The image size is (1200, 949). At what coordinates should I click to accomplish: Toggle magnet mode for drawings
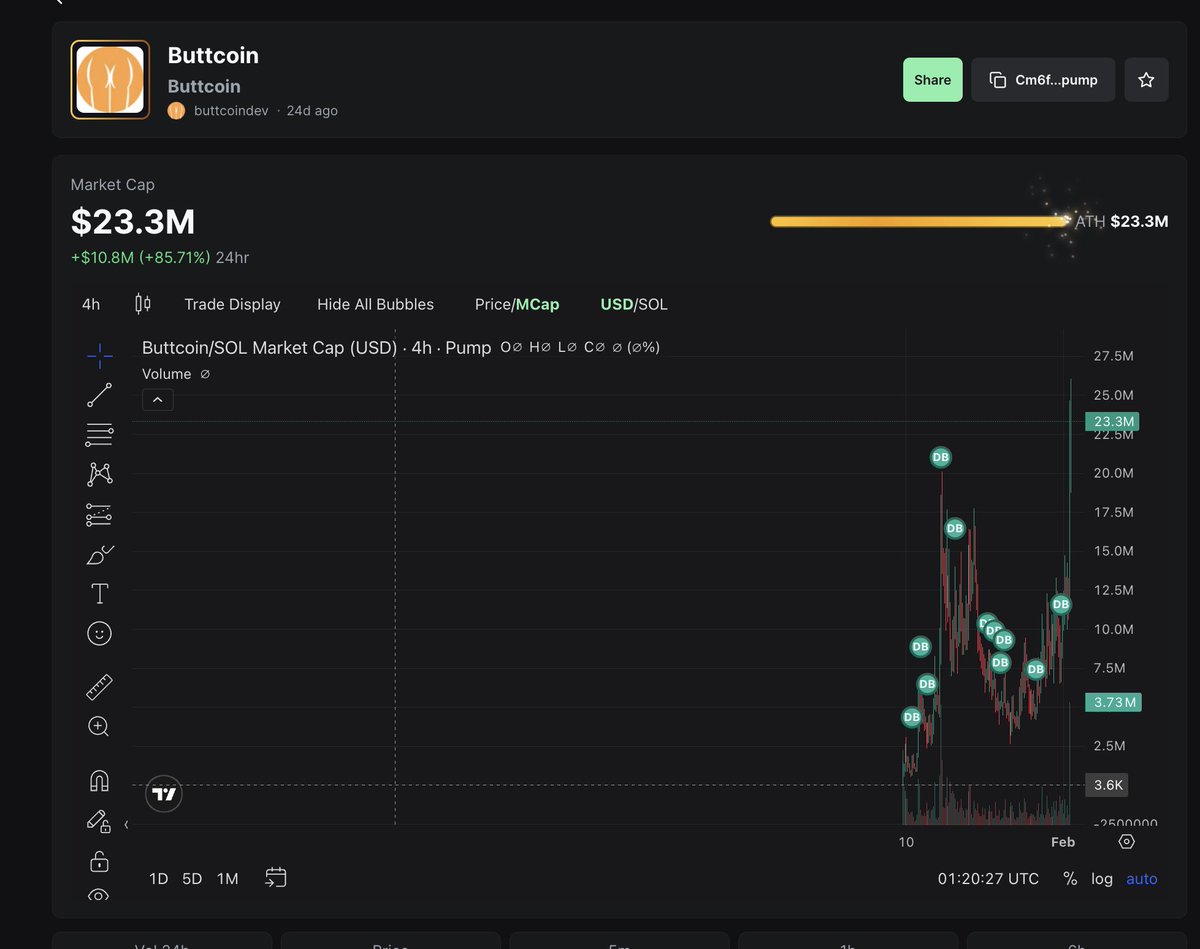(x=99, y=781)
